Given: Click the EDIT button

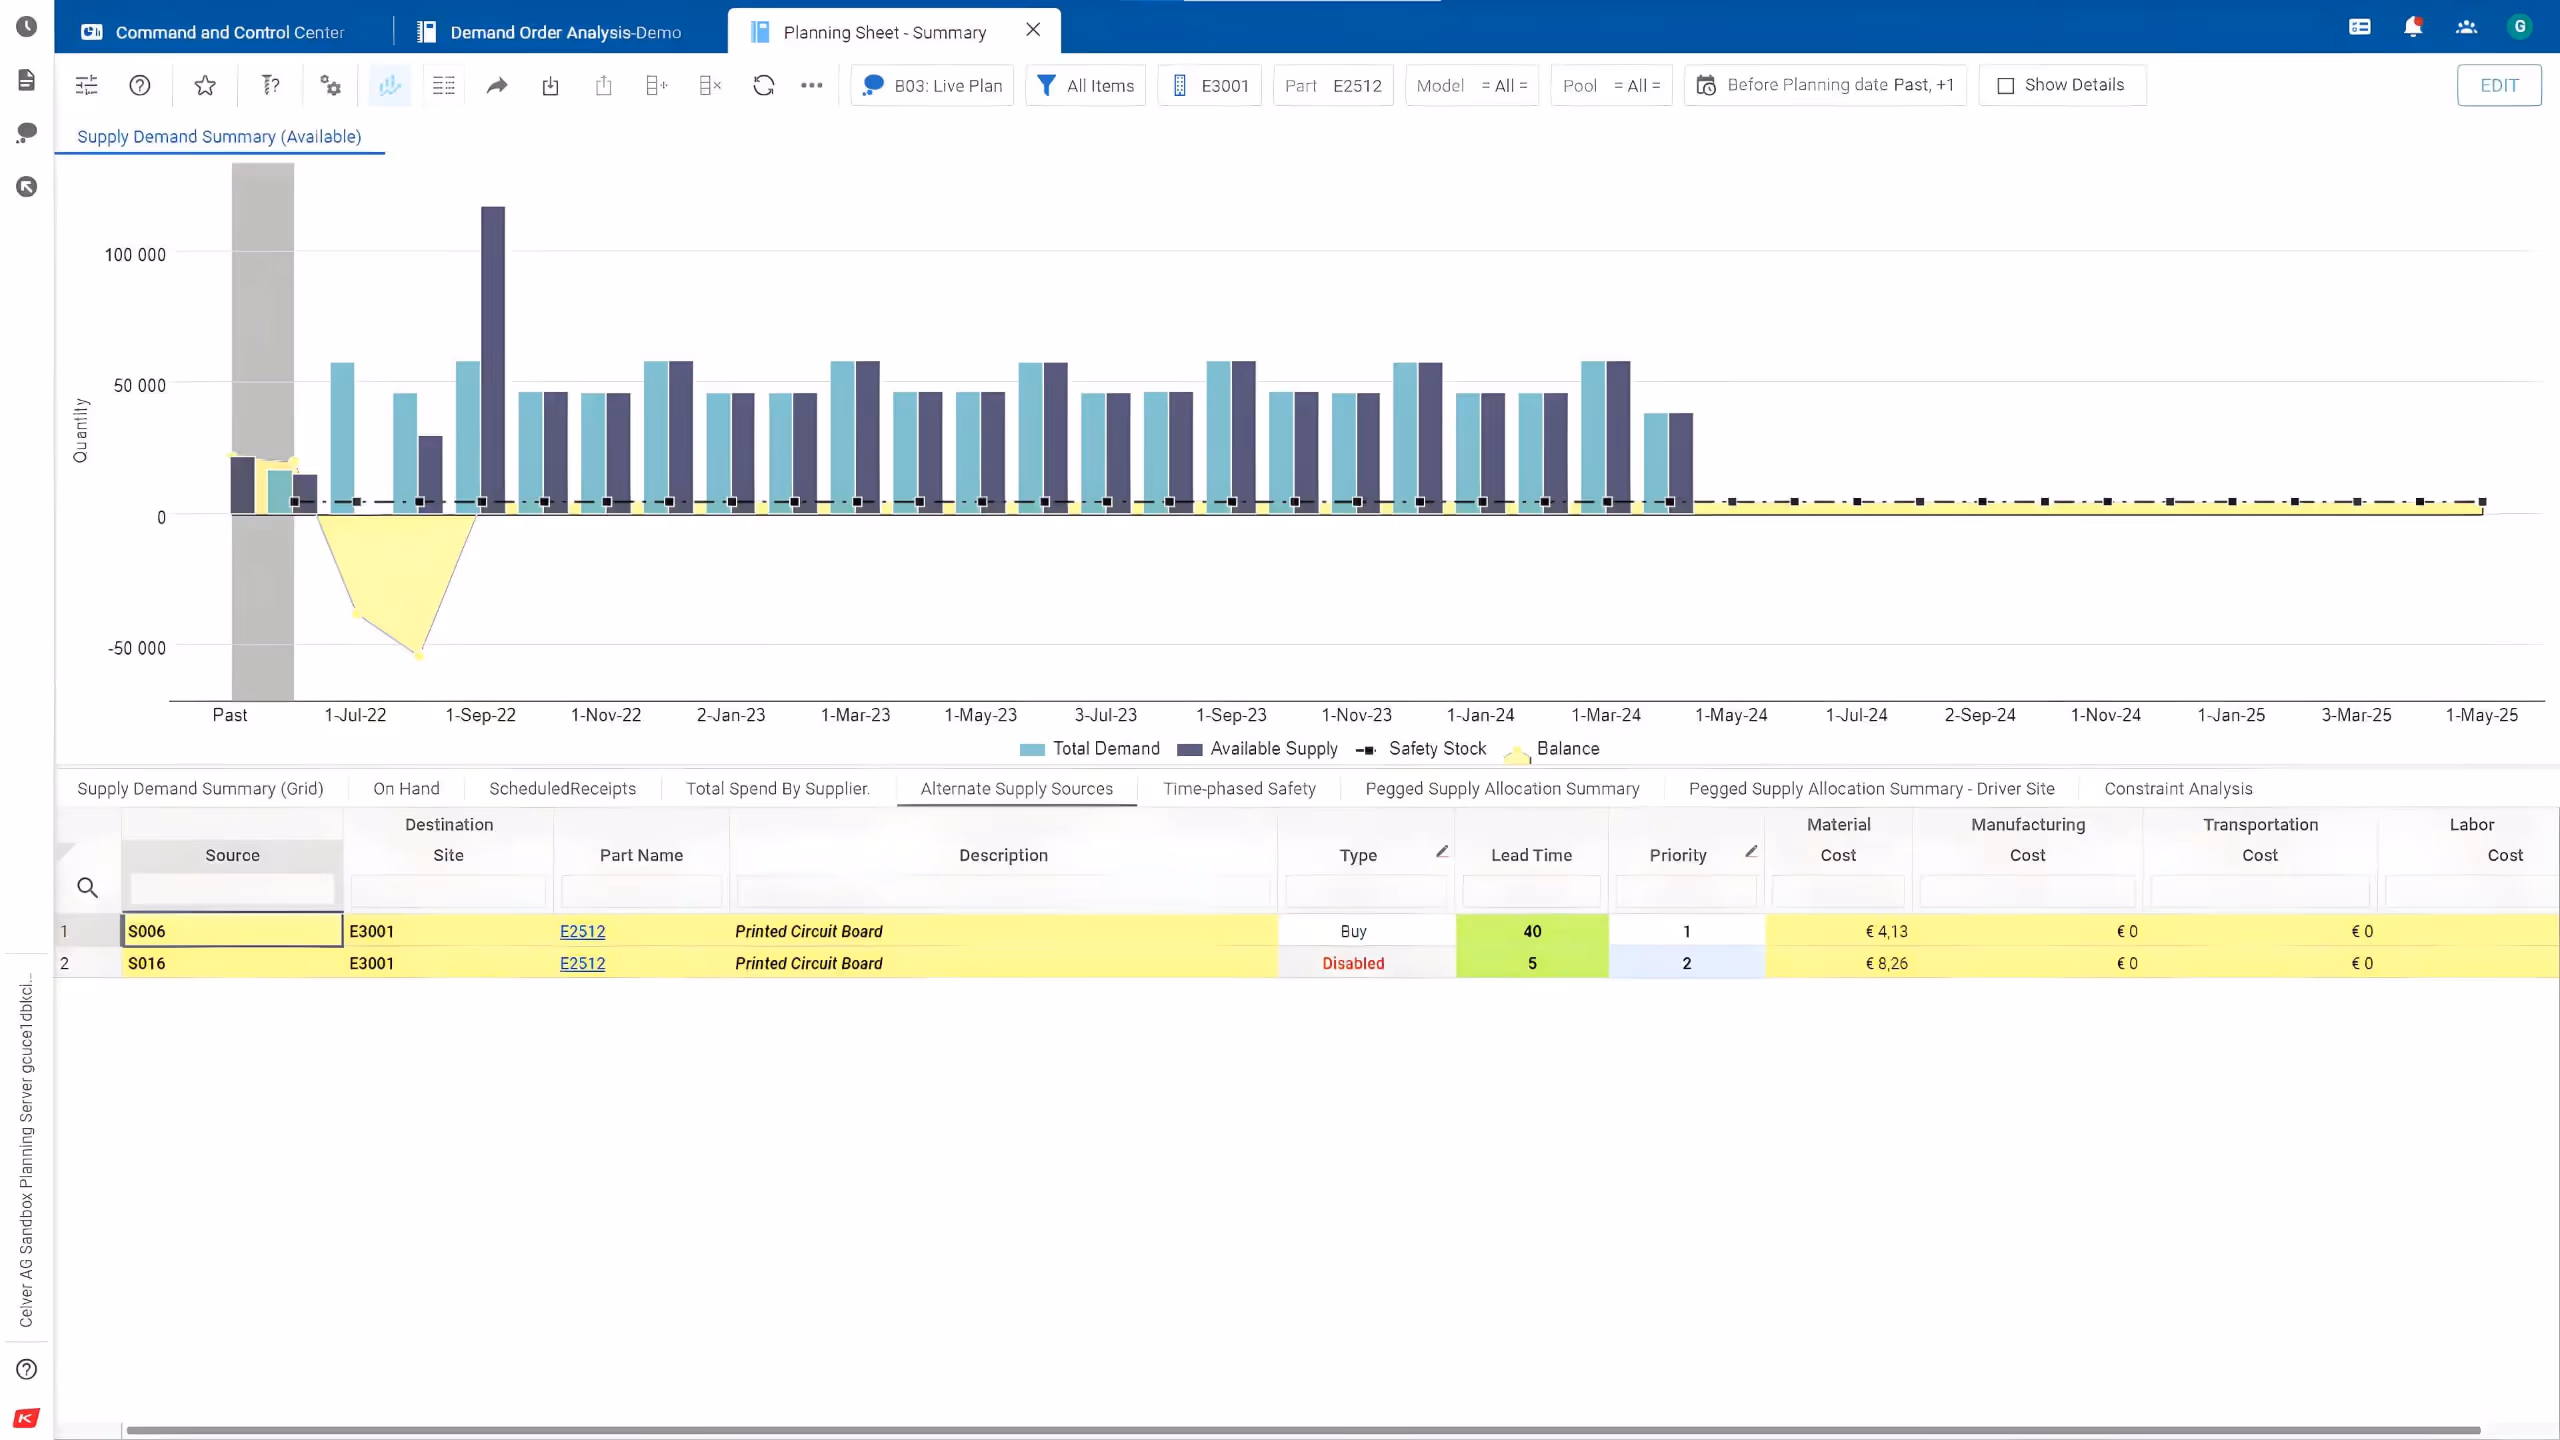Looking at the screenshot, I should 2498,86.
